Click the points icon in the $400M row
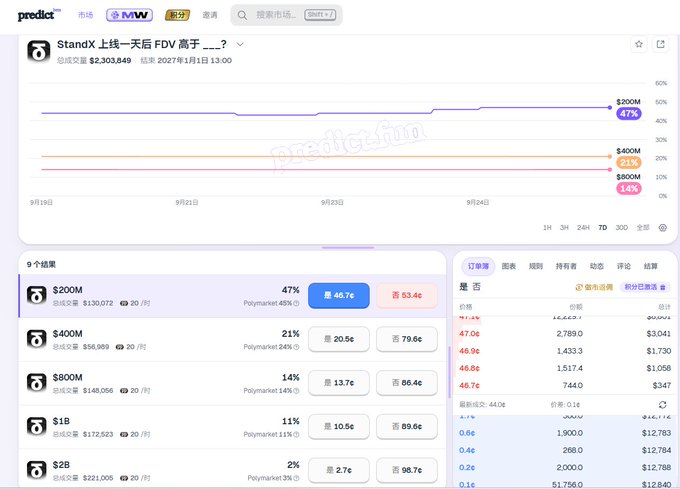 [120, 347]
